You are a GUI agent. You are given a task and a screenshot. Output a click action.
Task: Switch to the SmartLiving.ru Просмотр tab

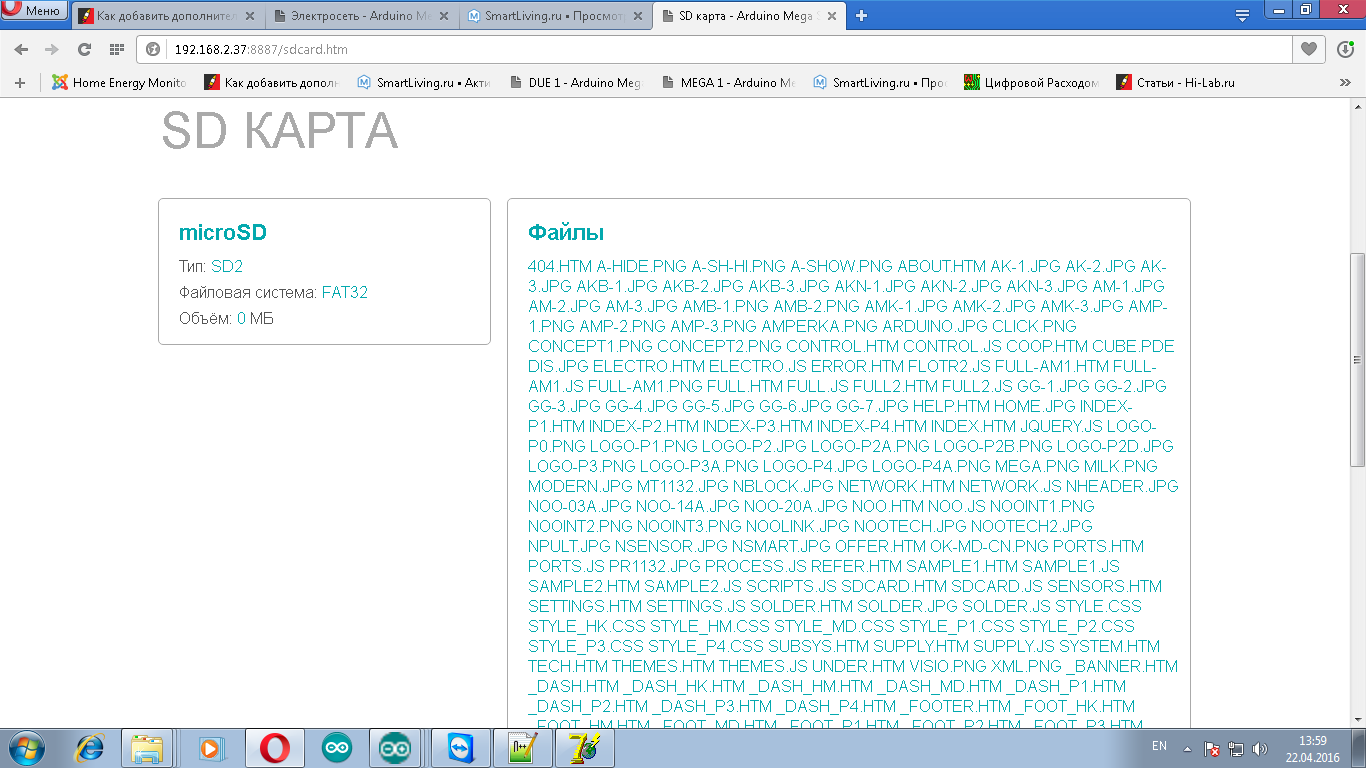[x=555, y=16]
